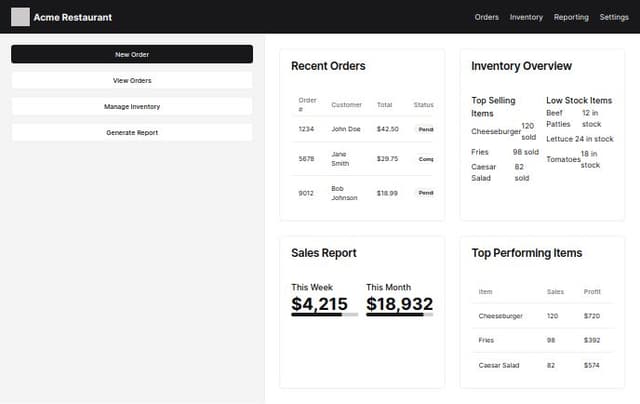Click customer name Jane Smith
The width and height of the screenshot is (640, 404).
[x=340, y=159]
